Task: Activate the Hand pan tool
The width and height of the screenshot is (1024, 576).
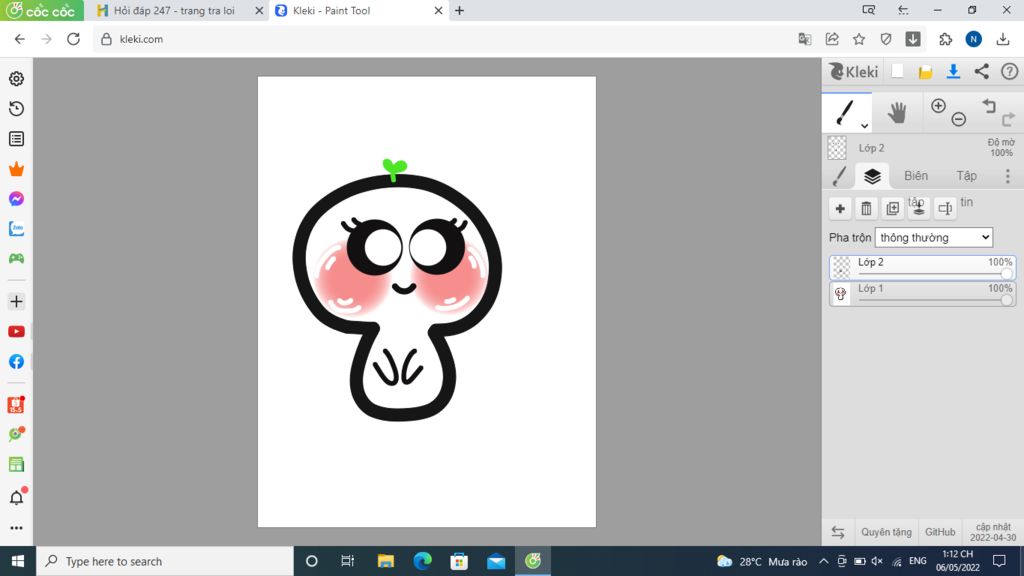Action: (897, 112)
